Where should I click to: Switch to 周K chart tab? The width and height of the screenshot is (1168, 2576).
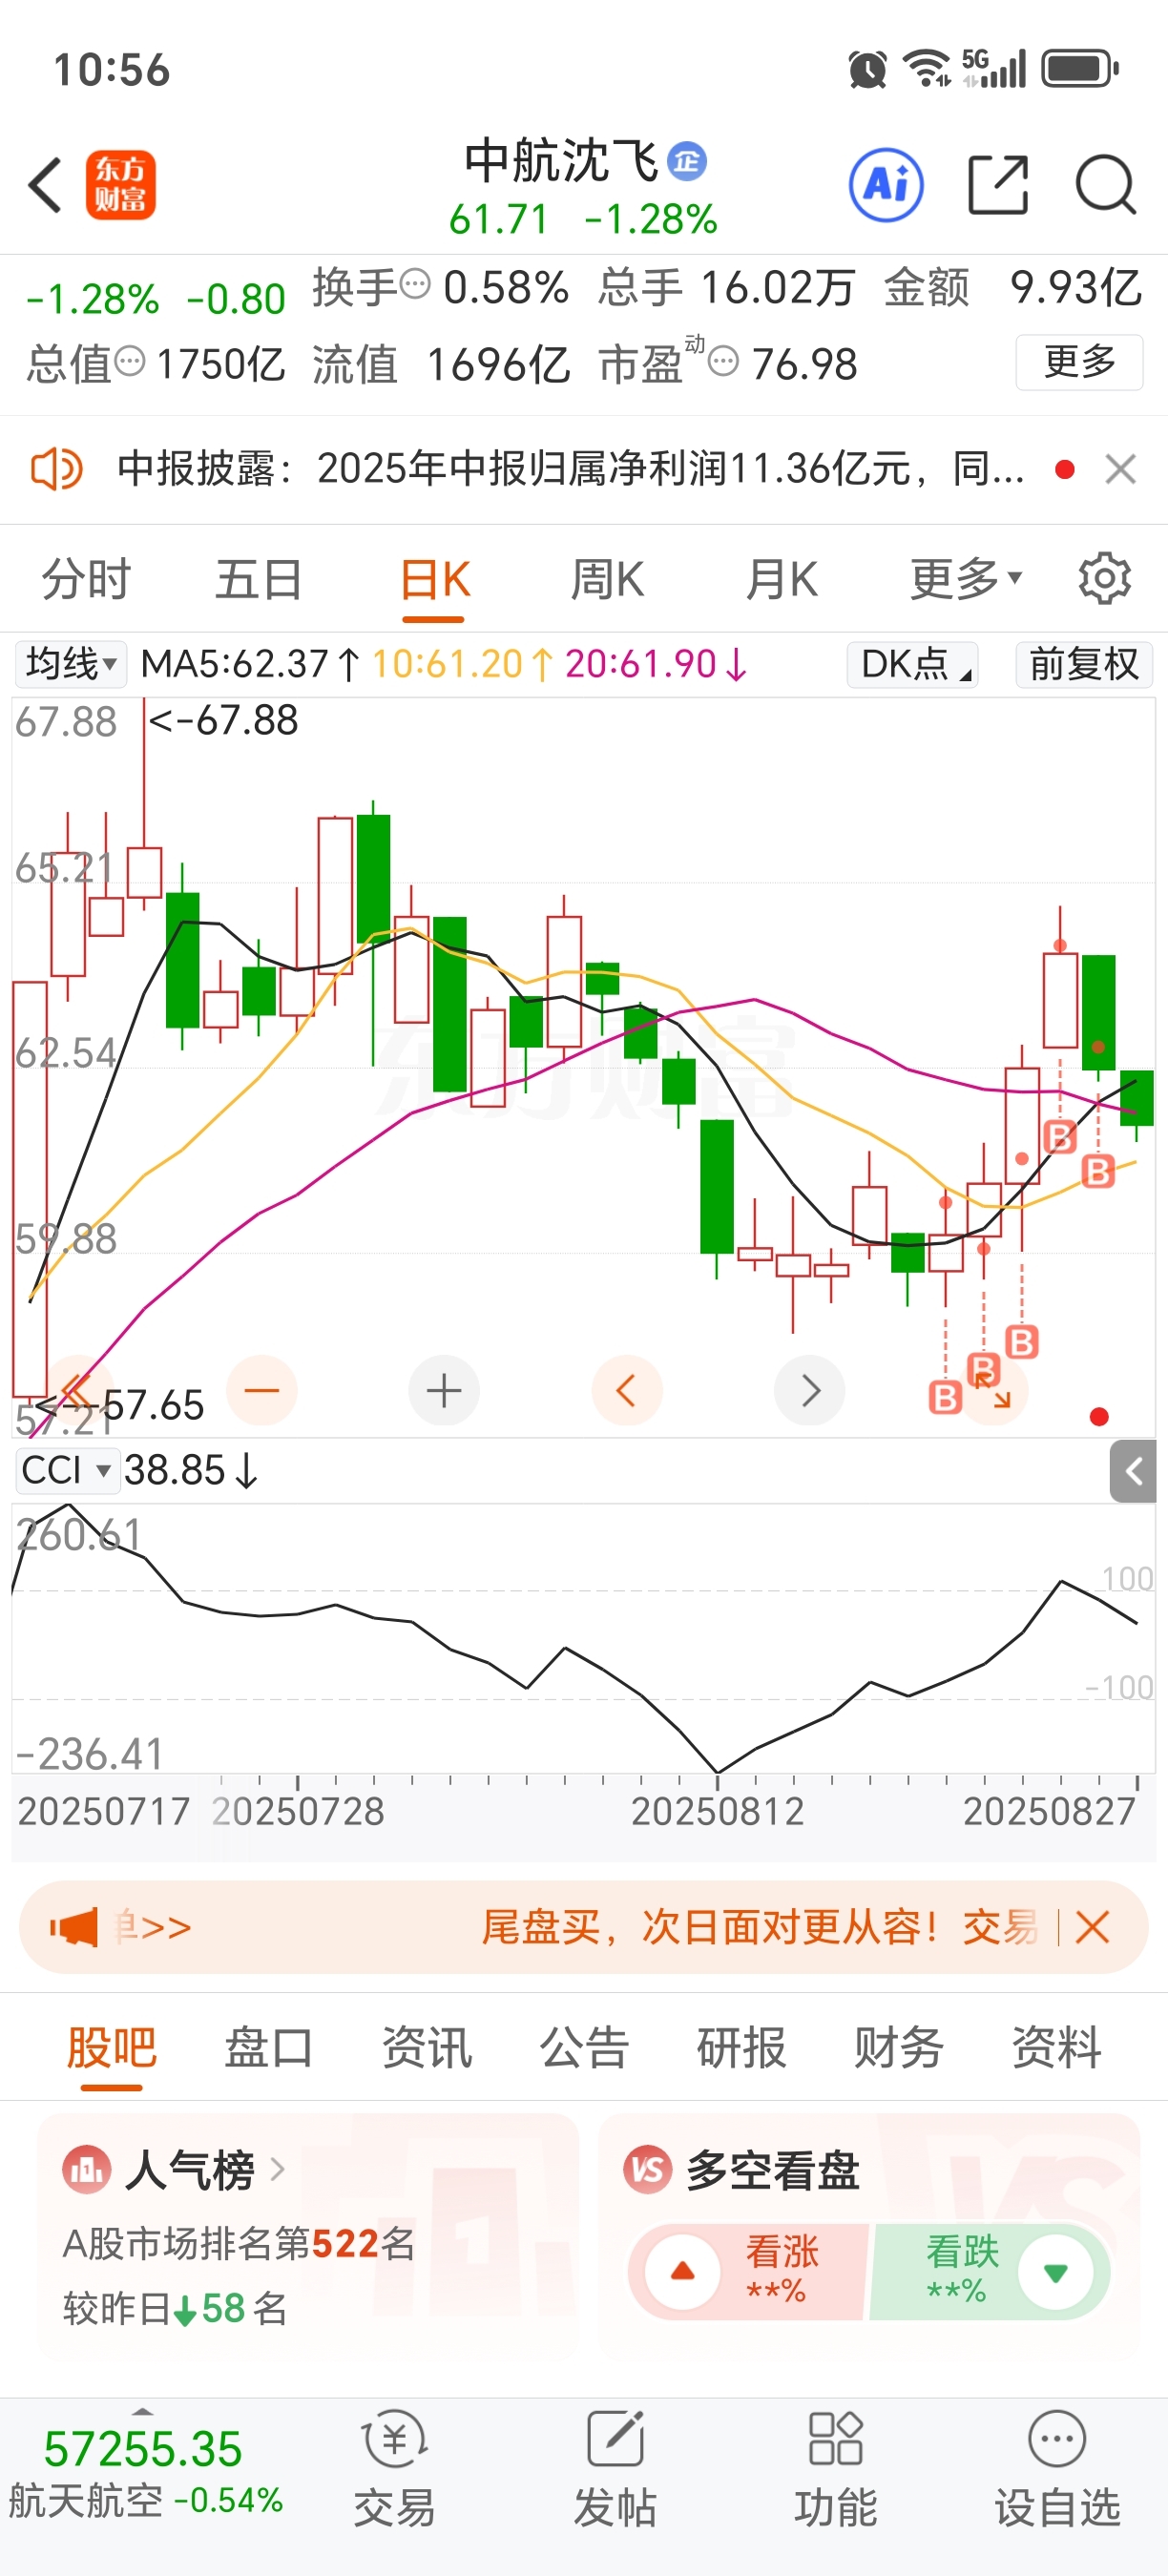[x=607, y=580]
